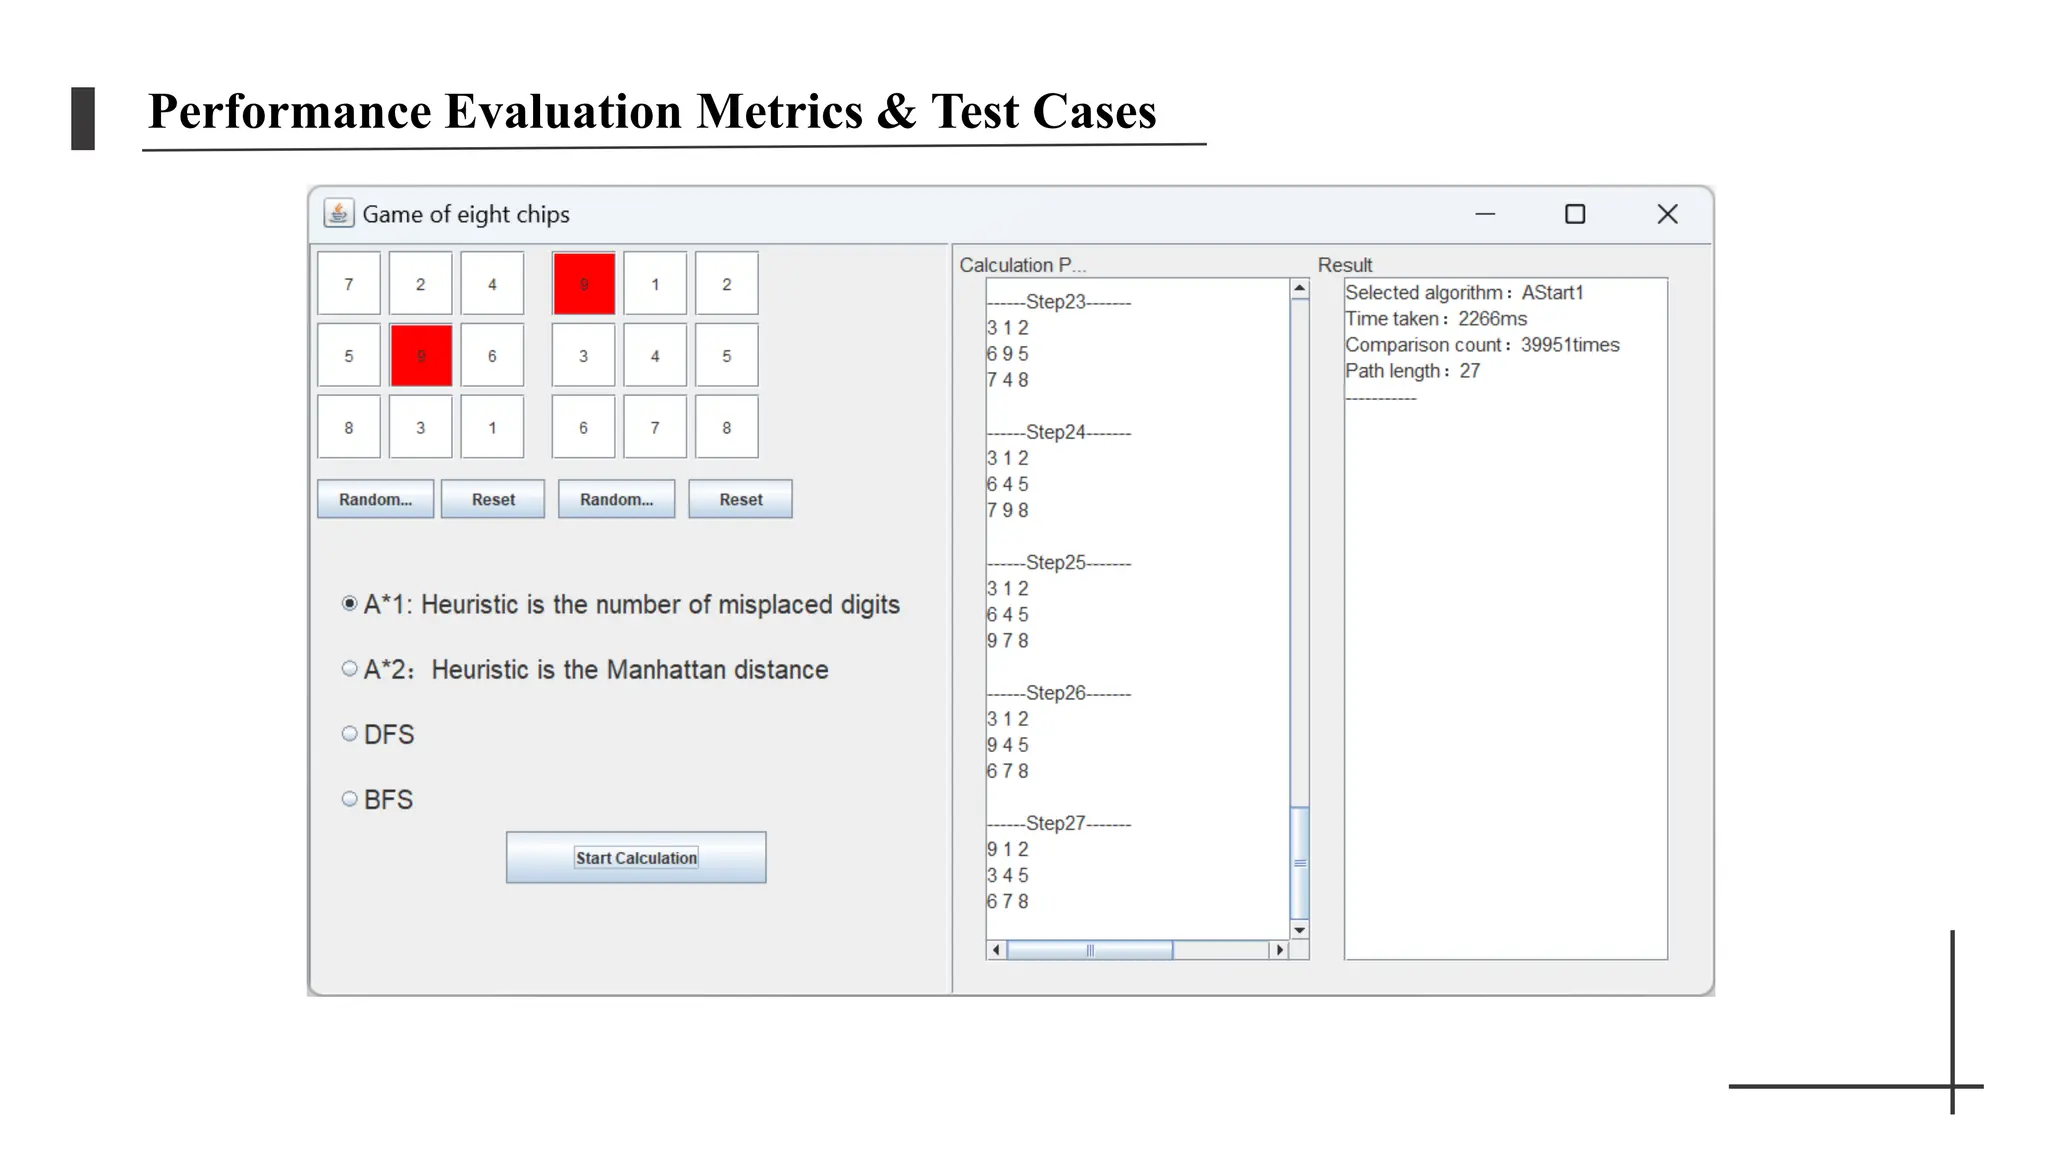This screenshot has width=2048, height=1152.
Task: Click the '9 7 8' row in the log
Action: [x=1007, y=641]
